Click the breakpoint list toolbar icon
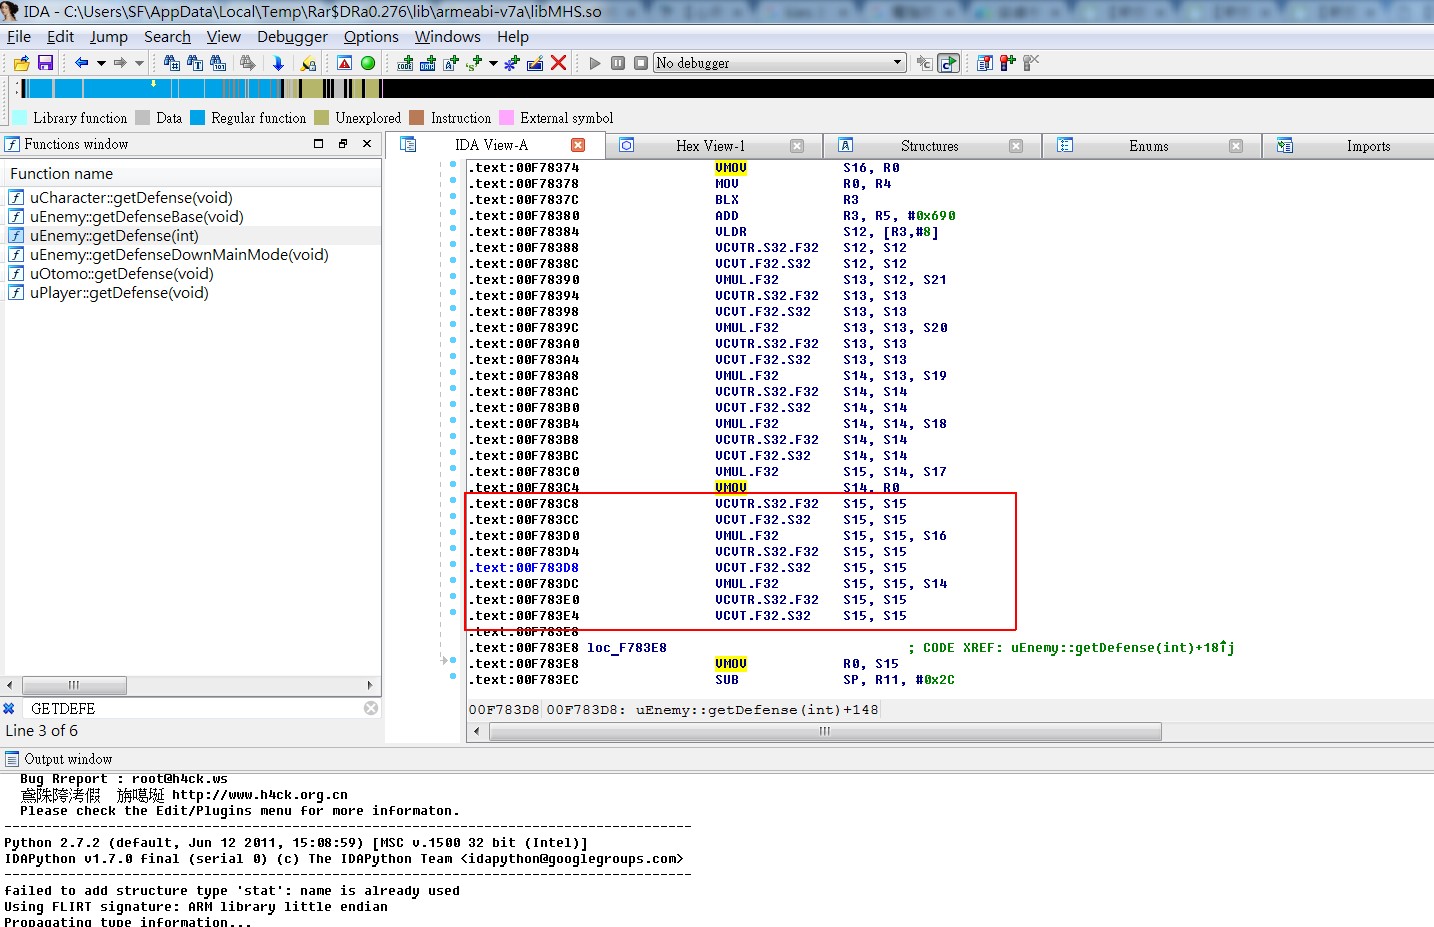Image resolution: width=1434 pixels, height=927 pixels. (985, 63)
